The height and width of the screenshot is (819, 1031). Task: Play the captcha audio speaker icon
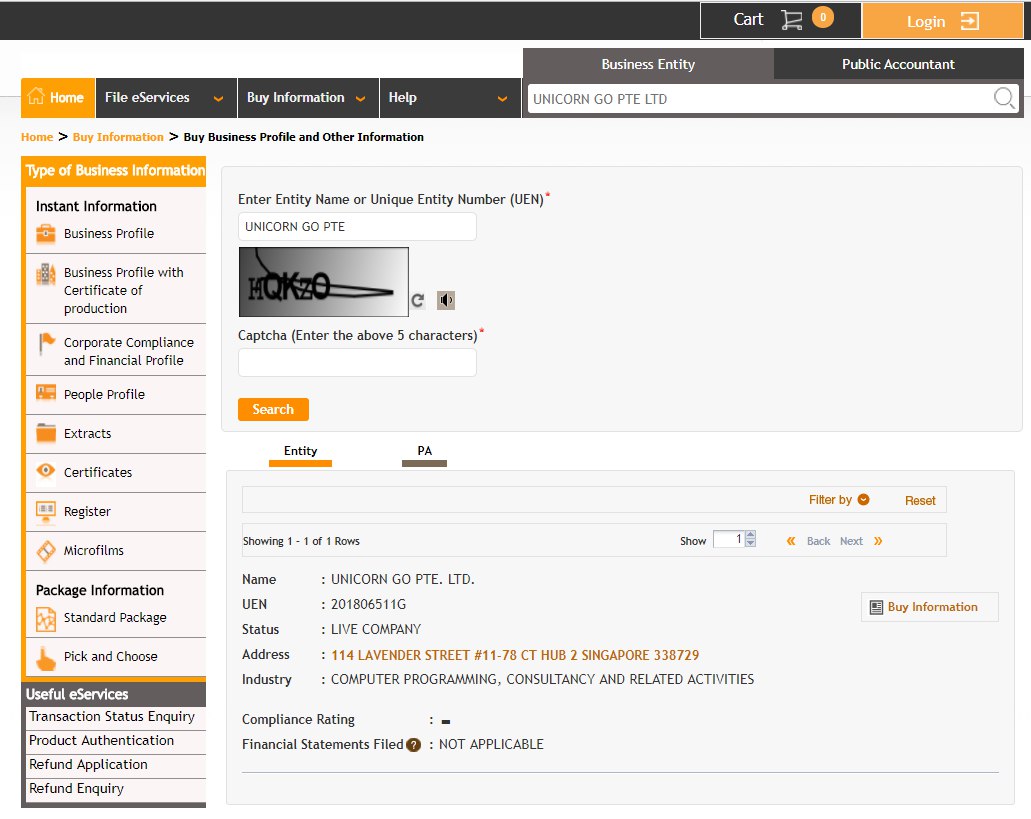446,300
